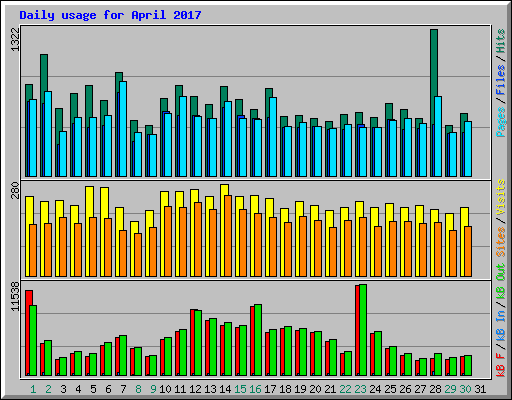512x400 pixels.
Task: Select day label '12' on the x-axis
Action: coord(195,389)
